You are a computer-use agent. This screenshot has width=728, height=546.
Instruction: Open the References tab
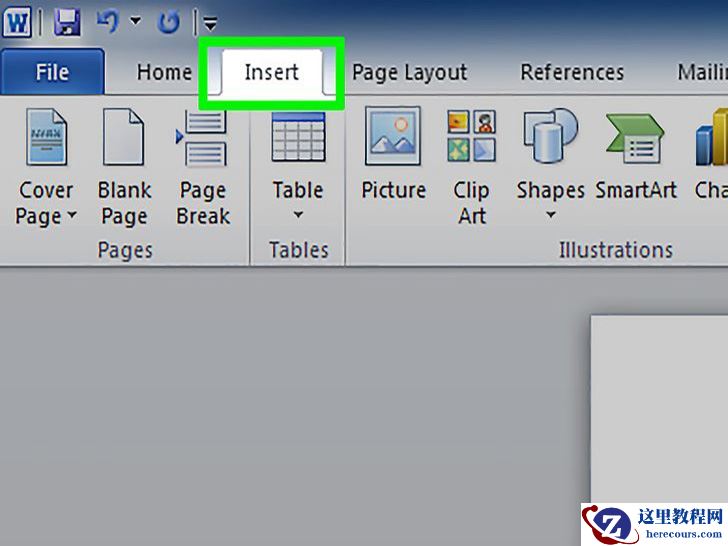point(572,72)
